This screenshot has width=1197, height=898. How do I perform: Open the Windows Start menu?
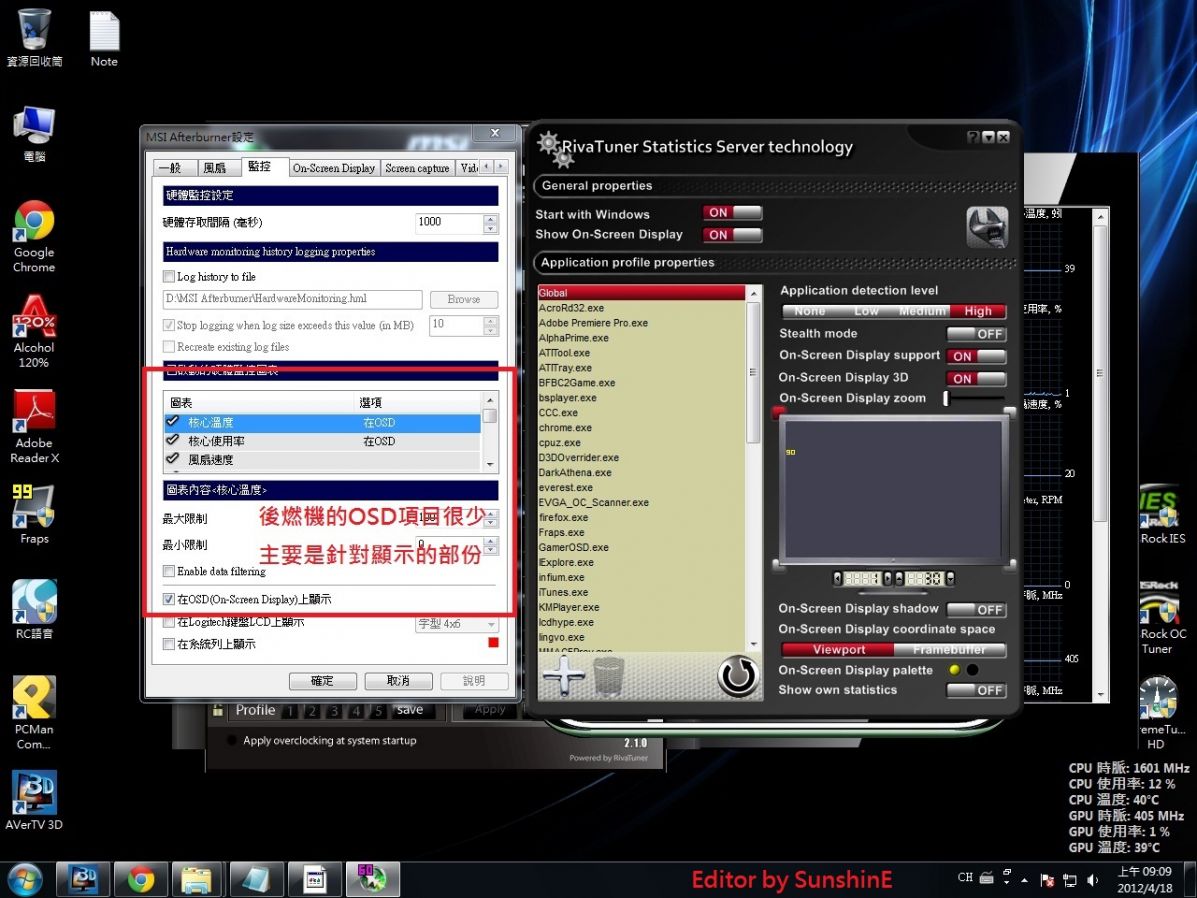pyautogui.click(x=25, y=879)
